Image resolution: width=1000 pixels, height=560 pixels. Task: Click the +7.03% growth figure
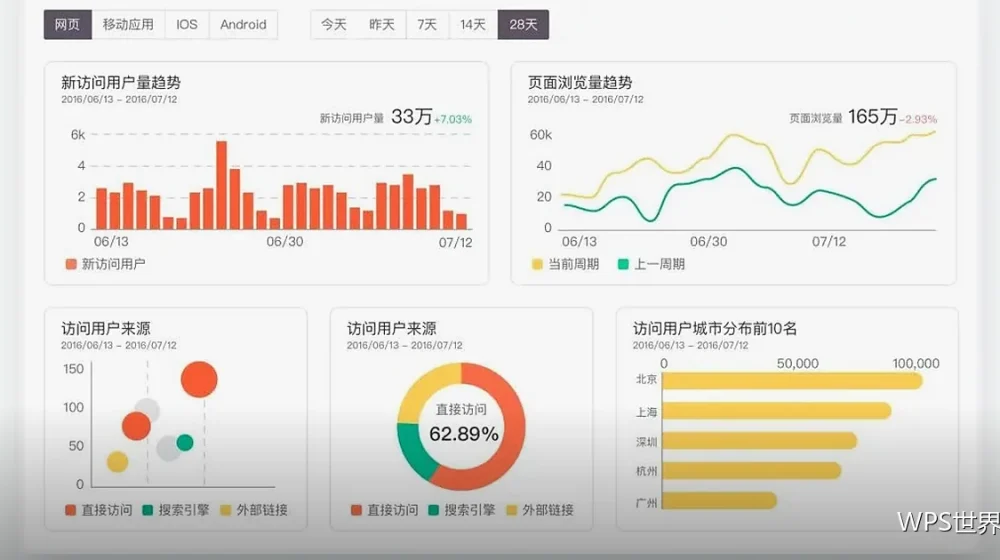(x=453, y=119)
